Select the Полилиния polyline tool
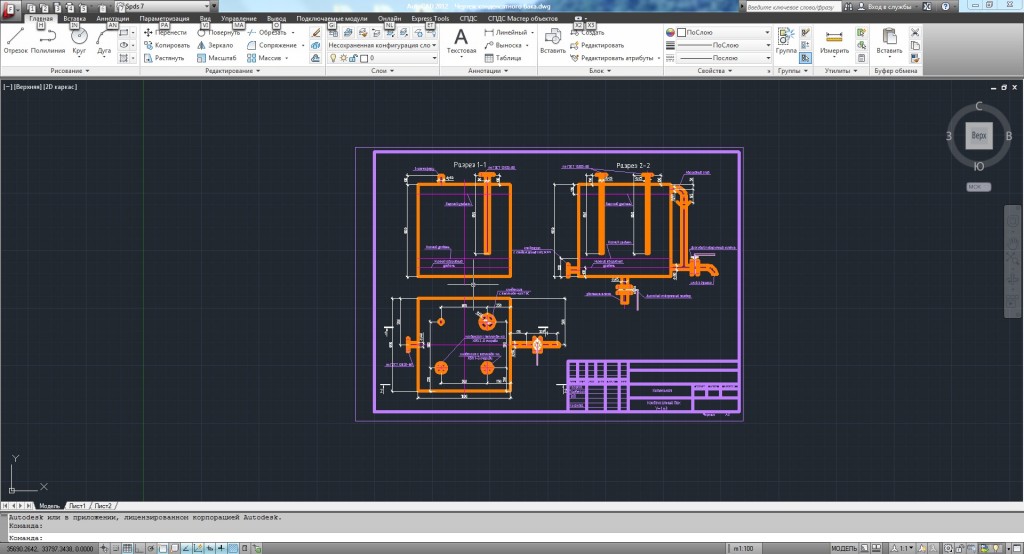This screenshot has width=1024, height=554. click(48, 42)
